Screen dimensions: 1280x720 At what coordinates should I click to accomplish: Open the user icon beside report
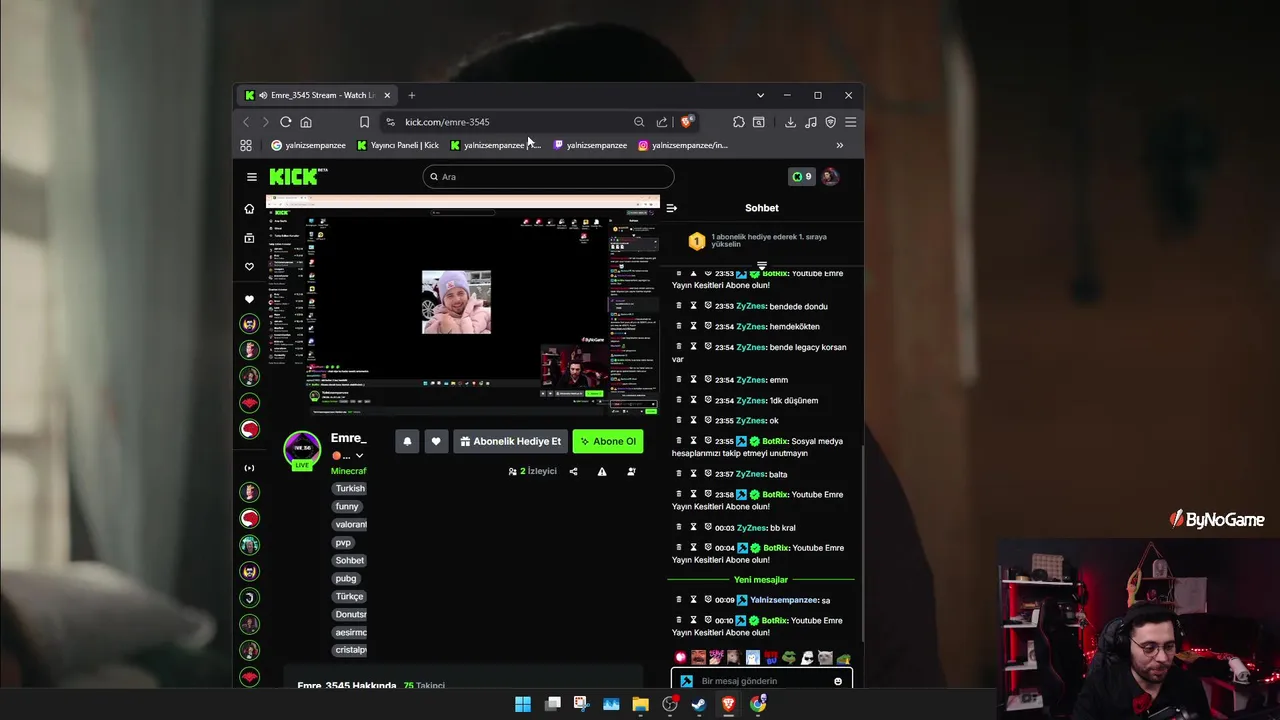click(x=631, y=471)
